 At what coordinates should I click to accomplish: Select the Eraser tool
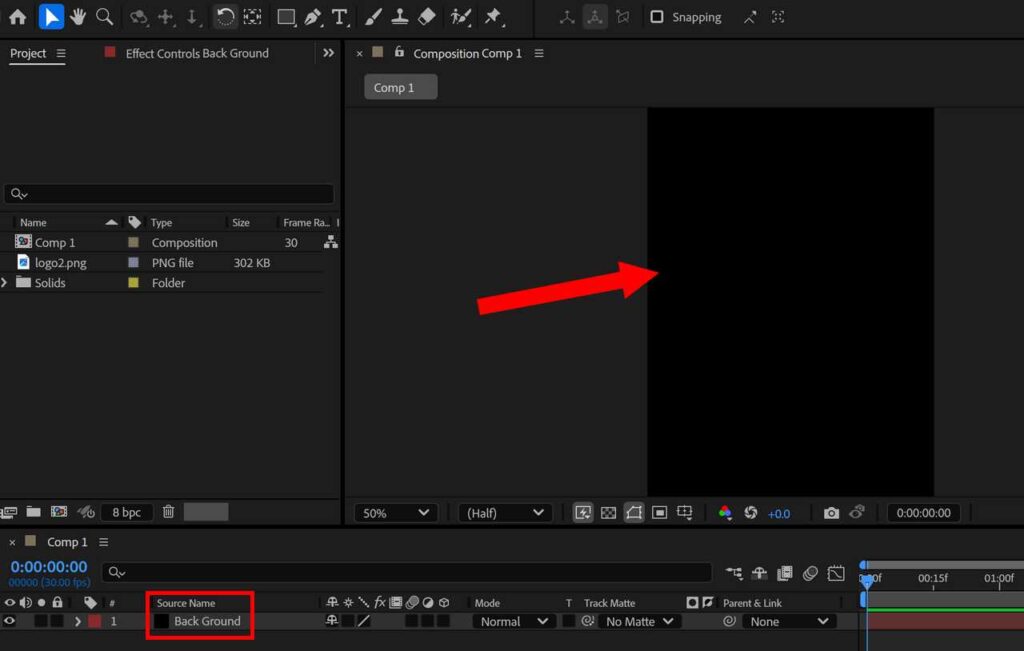(426, 17)
